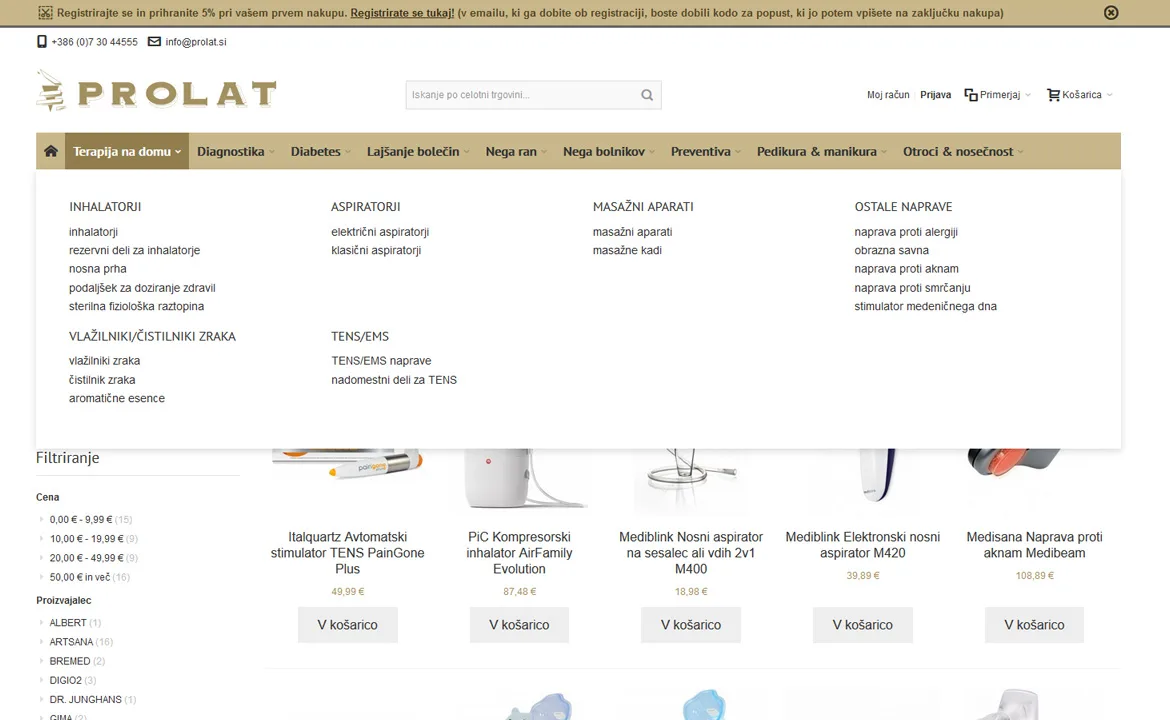Filter by manufacturer BREMED

click(69, 662)
